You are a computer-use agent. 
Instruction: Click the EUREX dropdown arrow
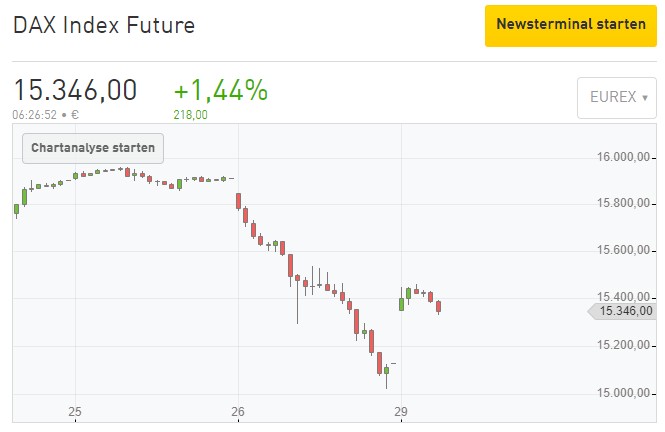645,98
